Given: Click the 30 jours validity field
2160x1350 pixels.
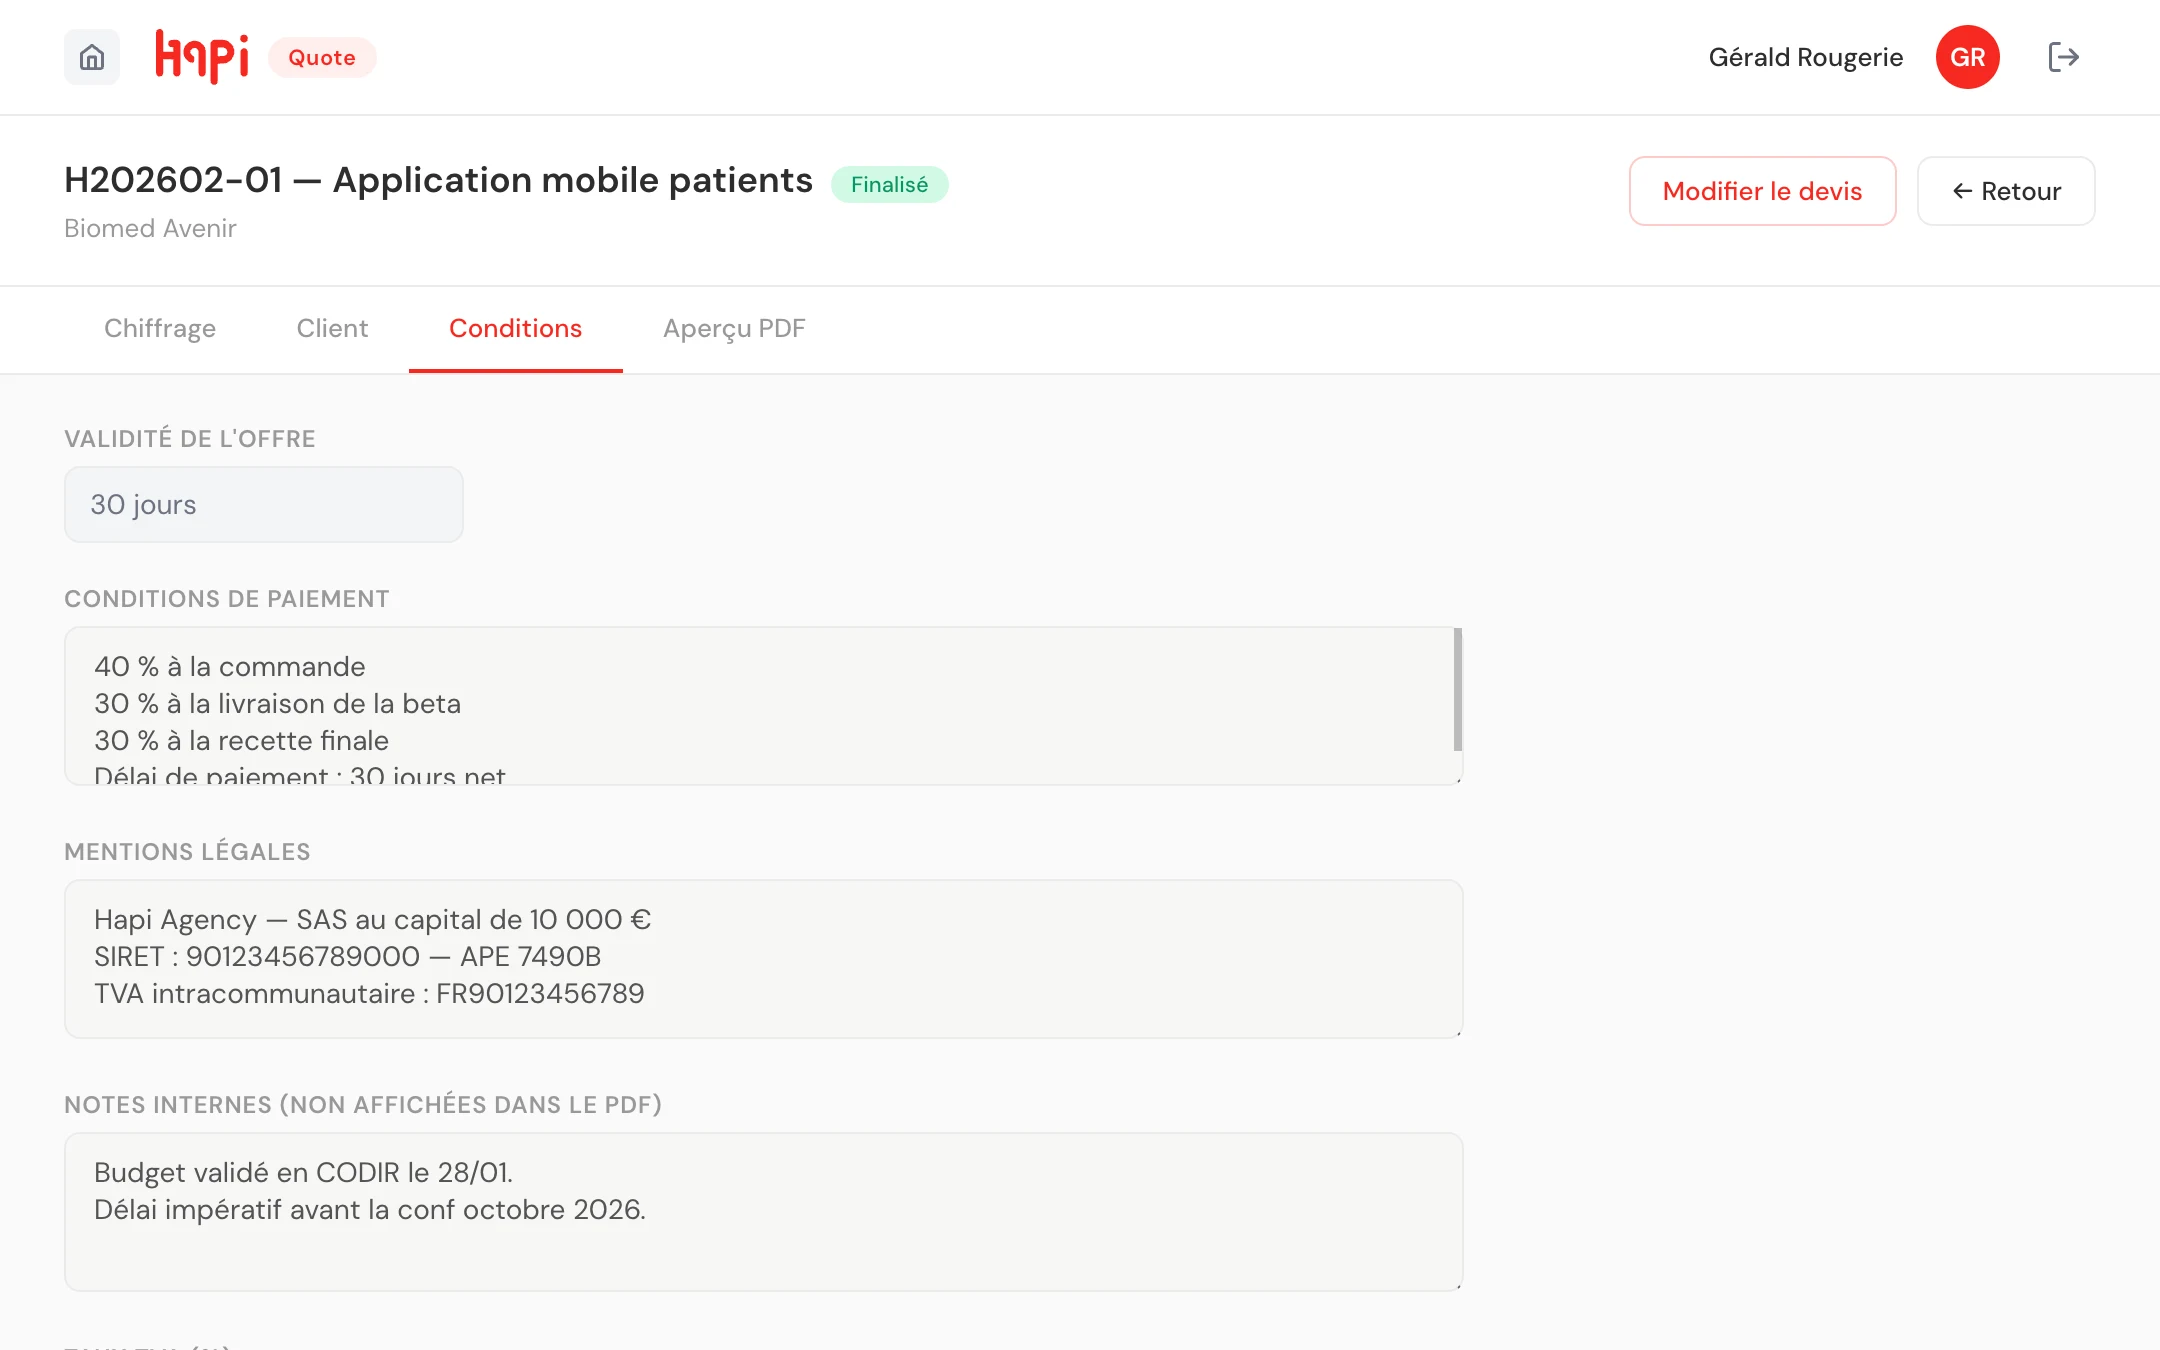Looking at the screenshot, I should tap(264, 504).
